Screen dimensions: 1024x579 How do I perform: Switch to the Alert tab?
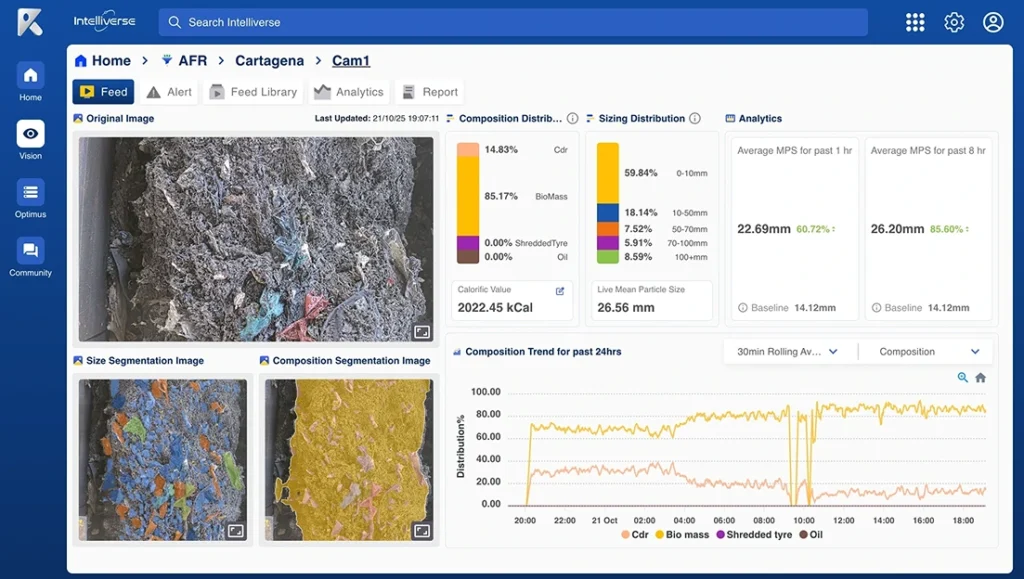pos(169,92)
